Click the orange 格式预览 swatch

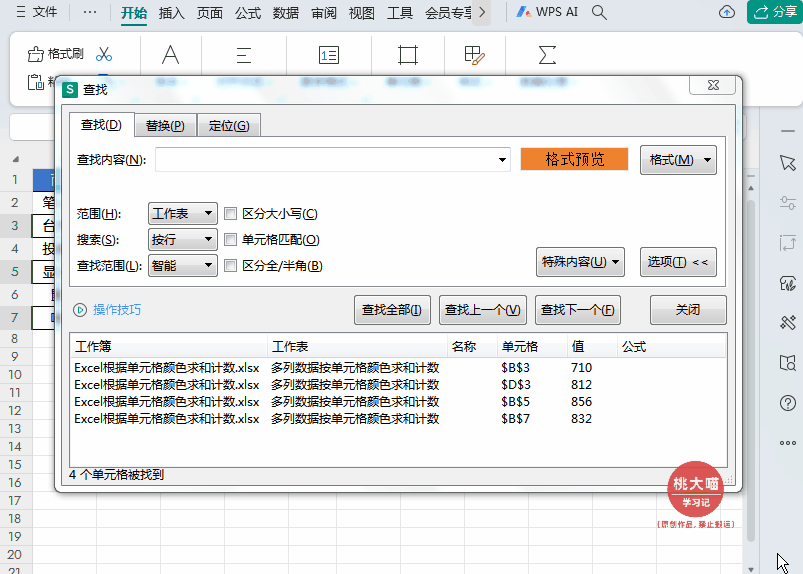click(574, 159)
